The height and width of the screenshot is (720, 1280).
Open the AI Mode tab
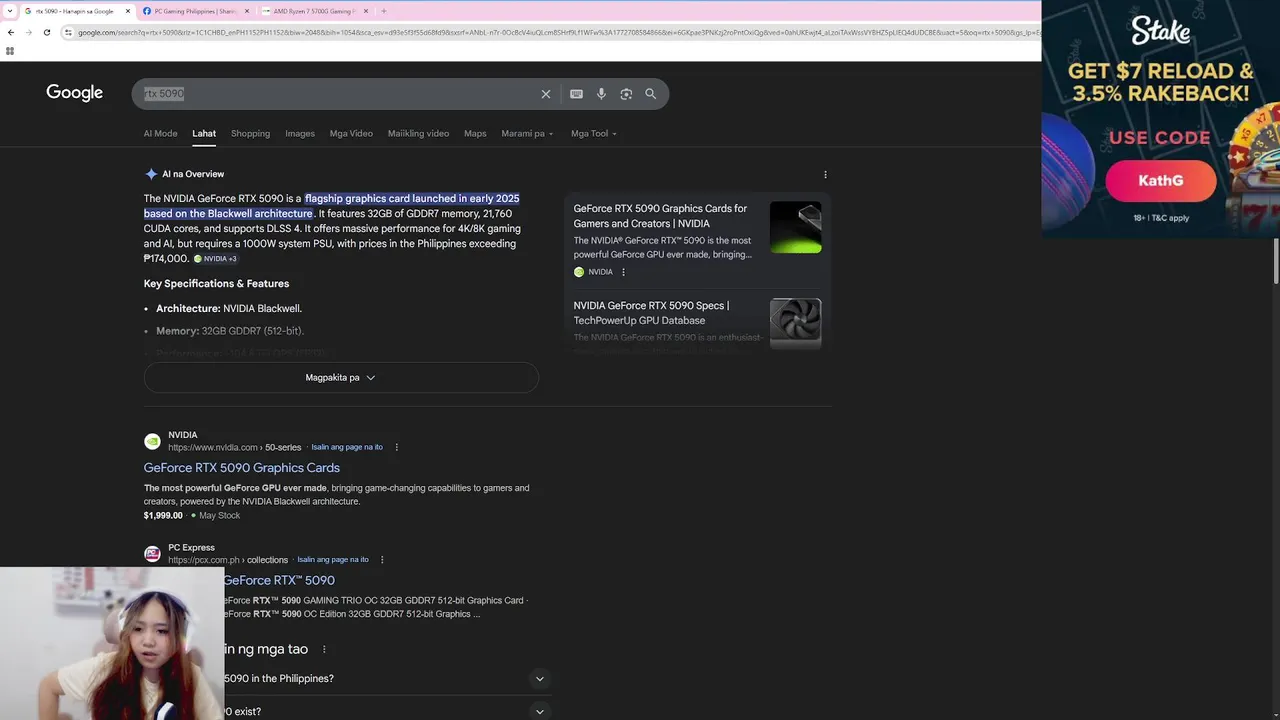tap(160, 133)
